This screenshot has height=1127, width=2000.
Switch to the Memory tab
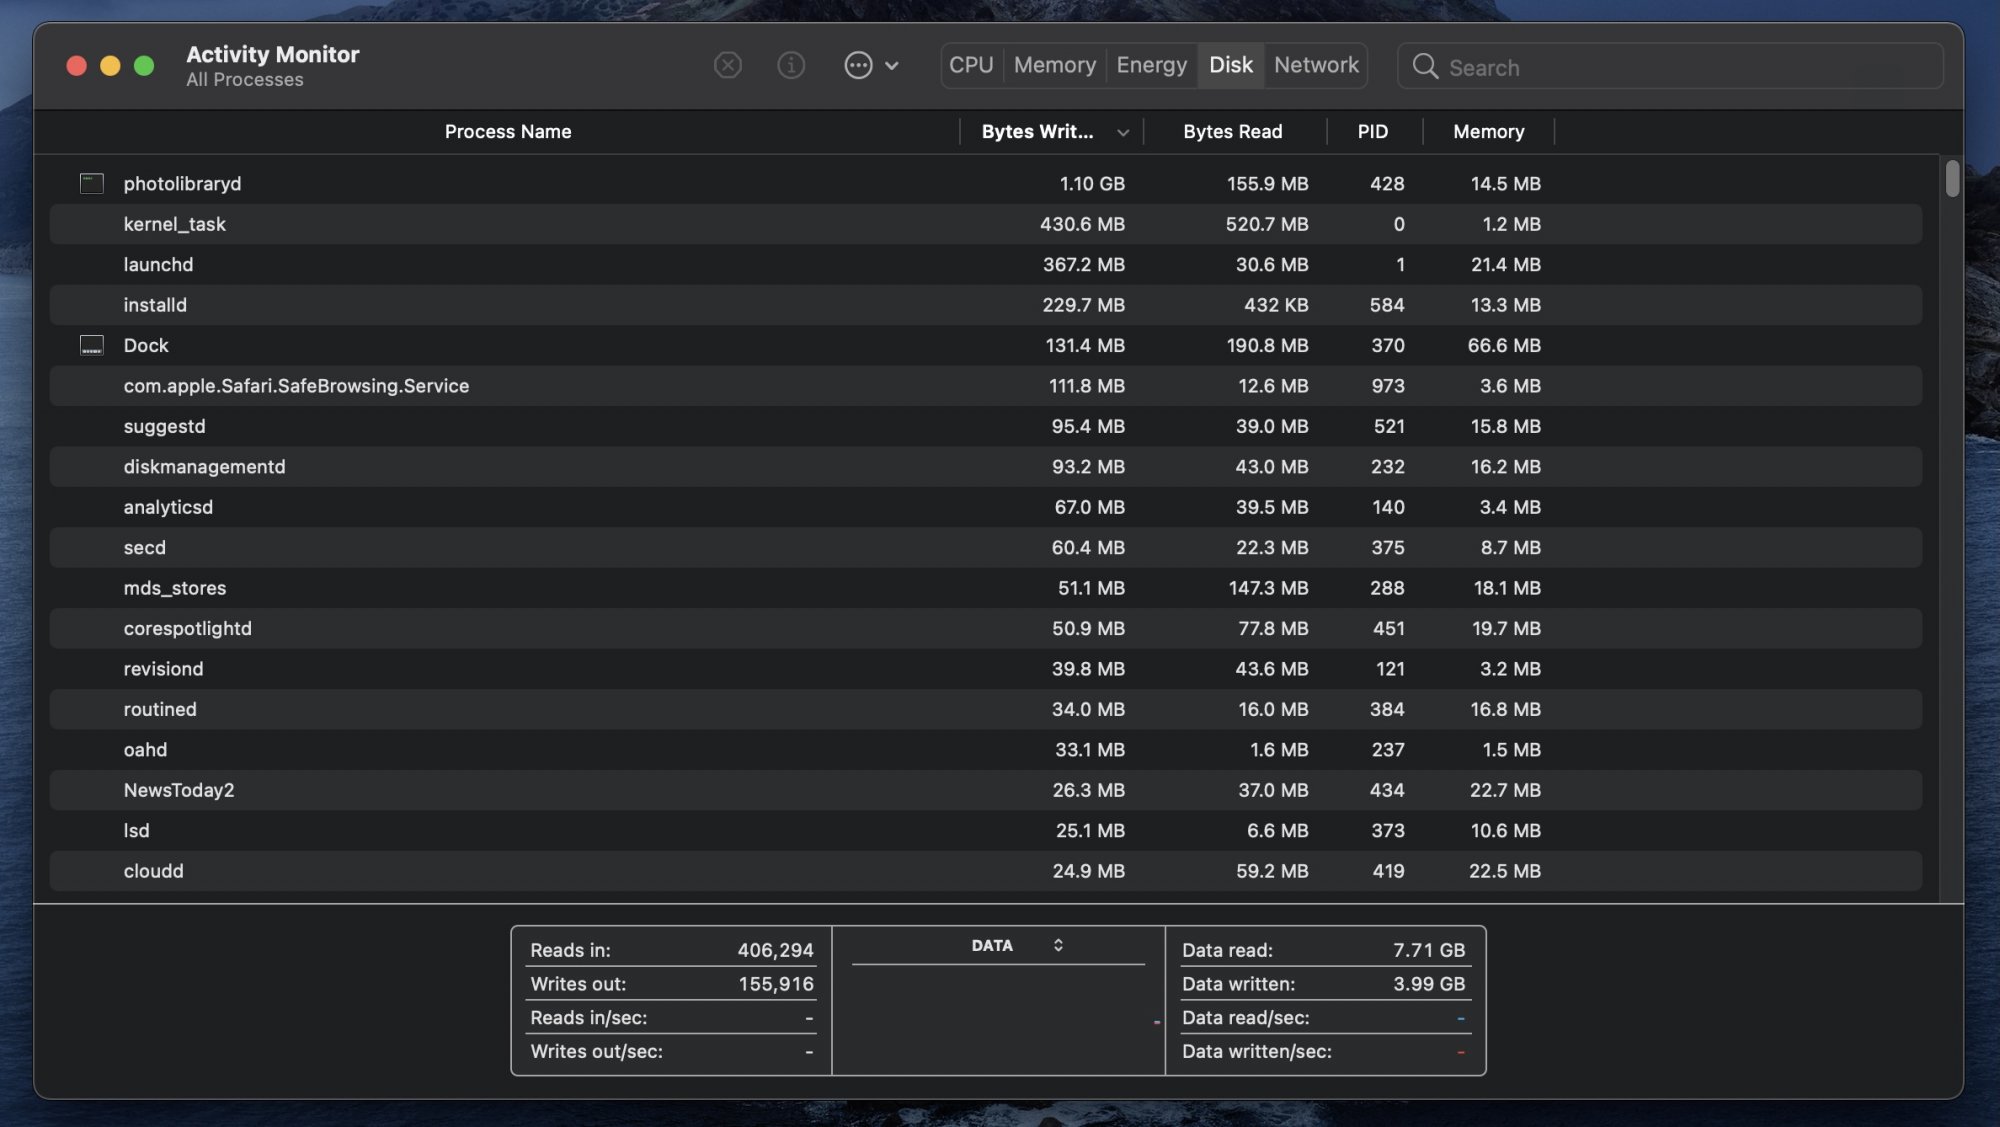point(1054,65)
